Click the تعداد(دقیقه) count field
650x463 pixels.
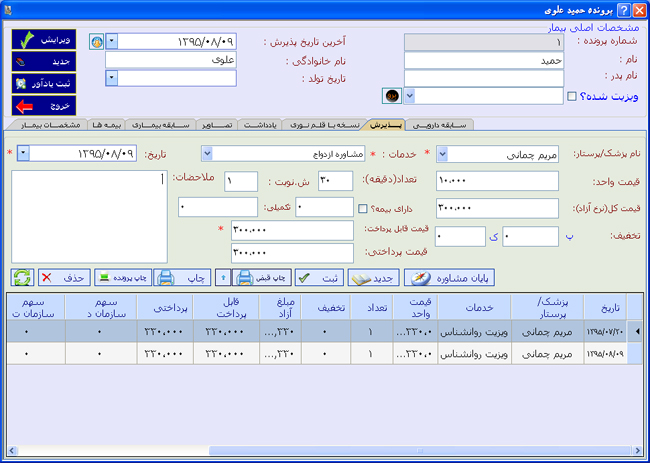tap(335, 181)
